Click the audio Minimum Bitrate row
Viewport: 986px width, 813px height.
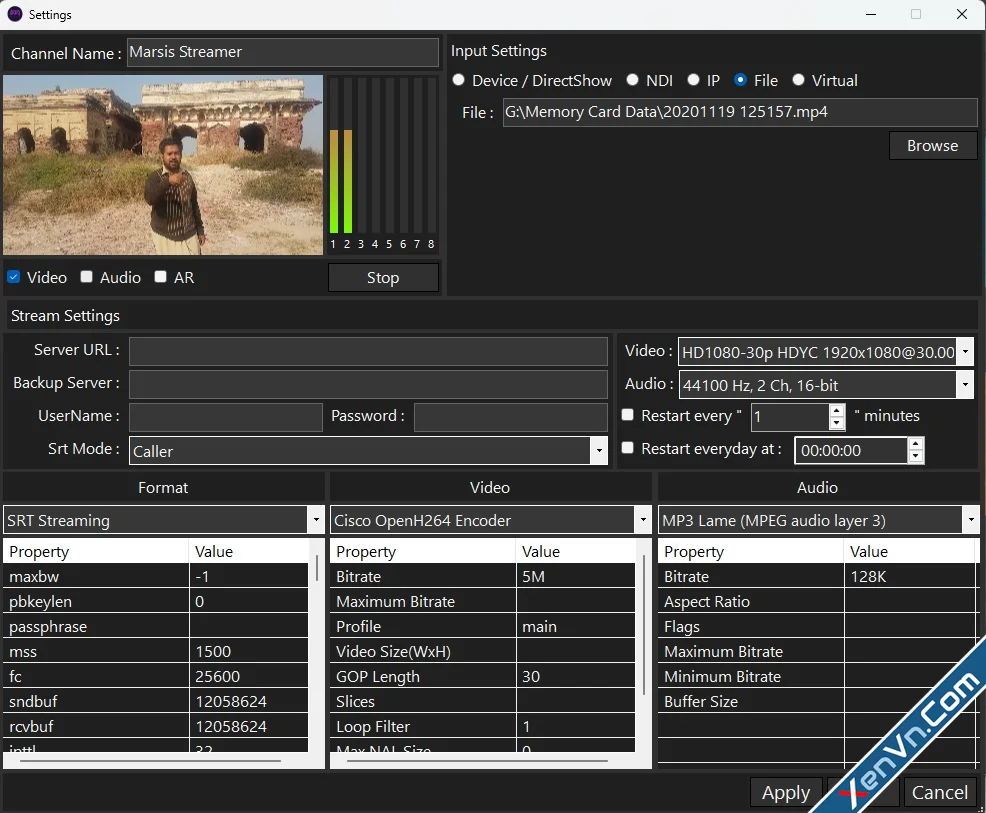[x=817, y=676]
